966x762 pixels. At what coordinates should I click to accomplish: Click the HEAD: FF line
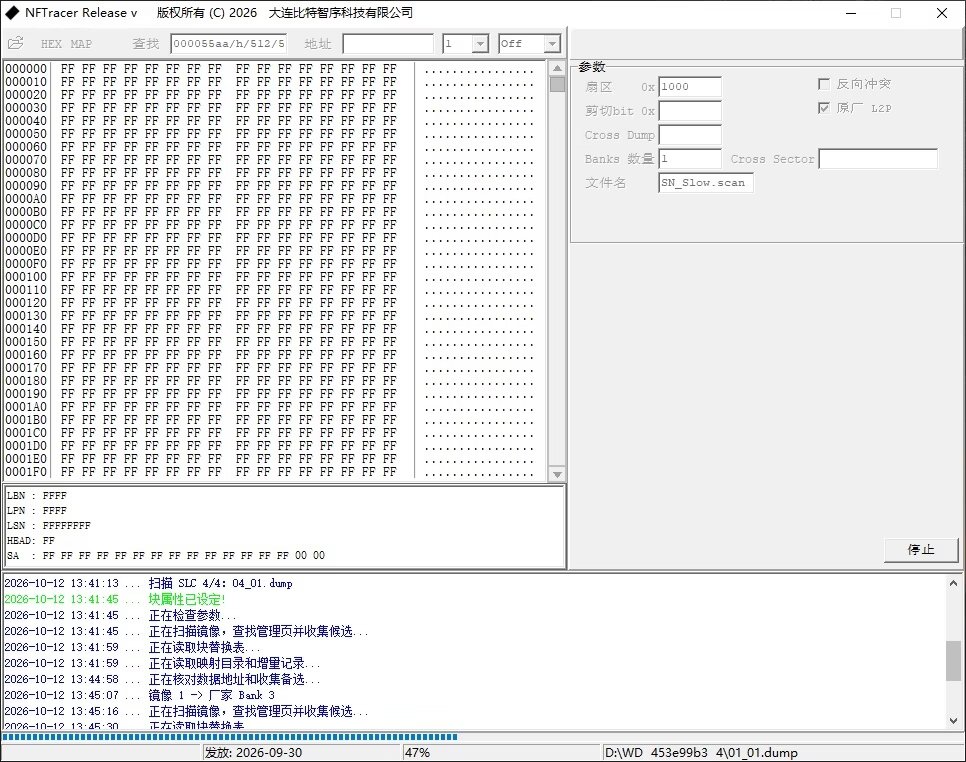tap(31, 540)
